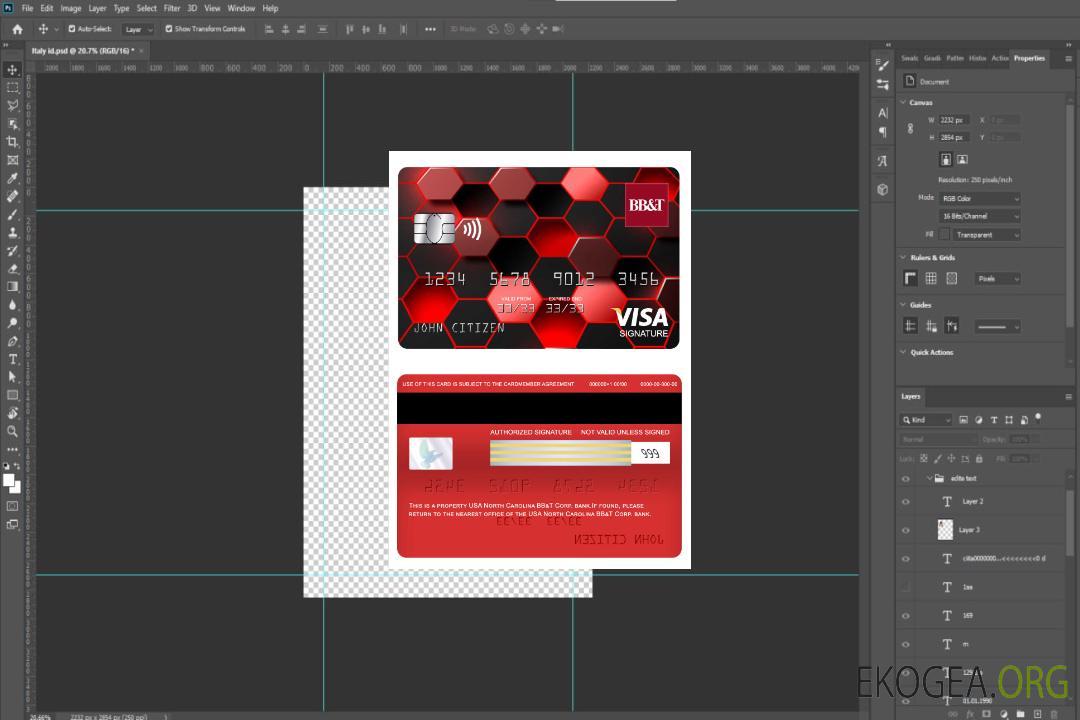Image resolution: width=1080 pixels, height=720 pixels.
Task: Select the Crop tool
Action: (x=12, y=142)
